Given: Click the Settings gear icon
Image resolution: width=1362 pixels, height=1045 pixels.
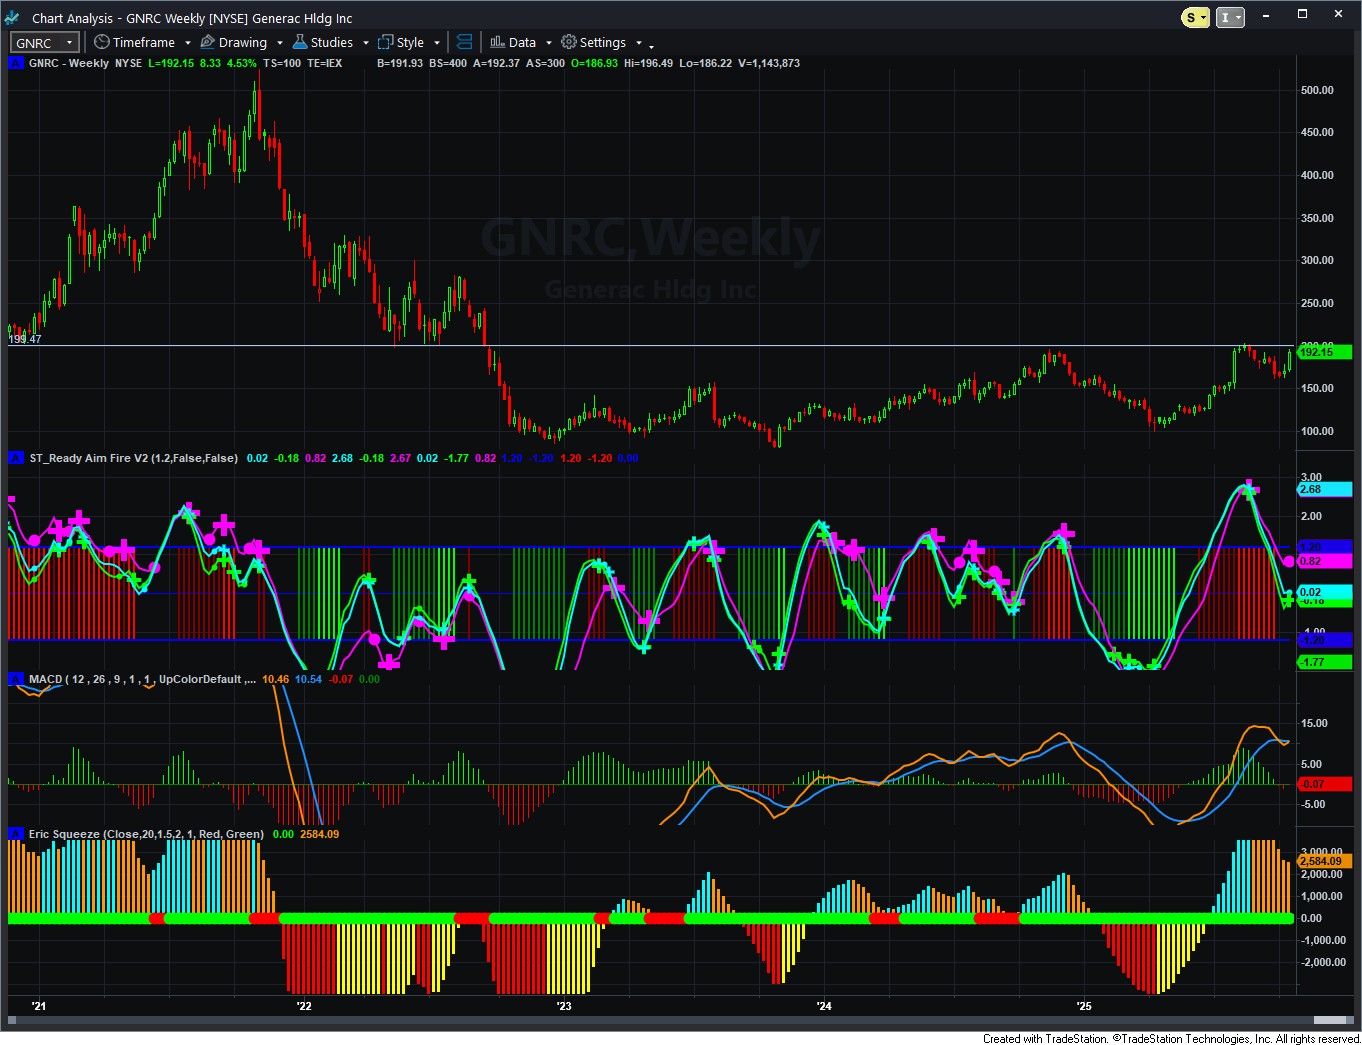Looking at the screenshot, I should pyautogui.click(x=569, y=42).
